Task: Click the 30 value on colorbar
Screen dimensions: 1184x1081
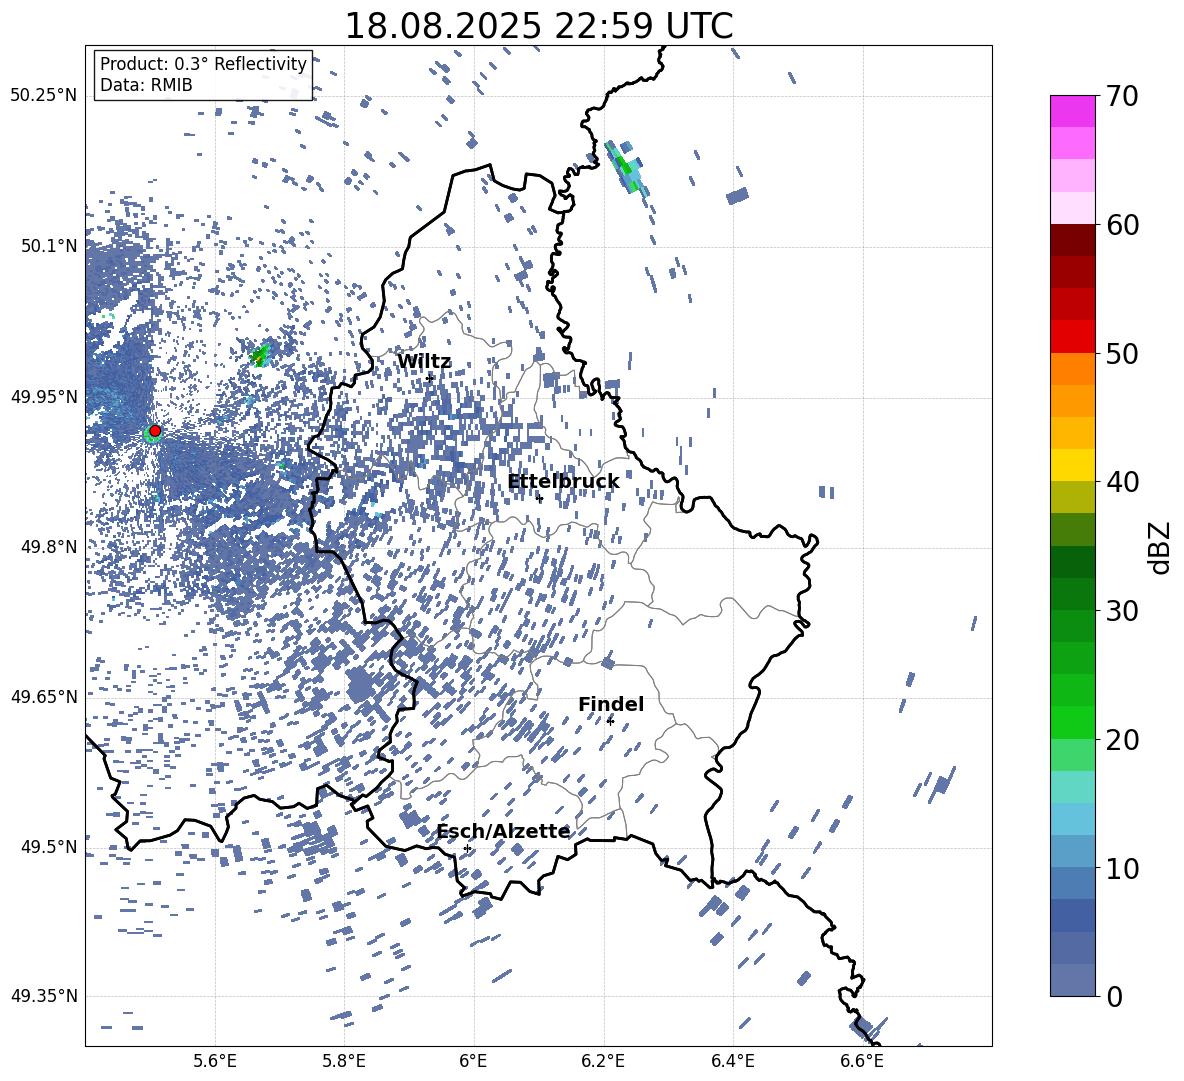Action: pos(1122,611)
